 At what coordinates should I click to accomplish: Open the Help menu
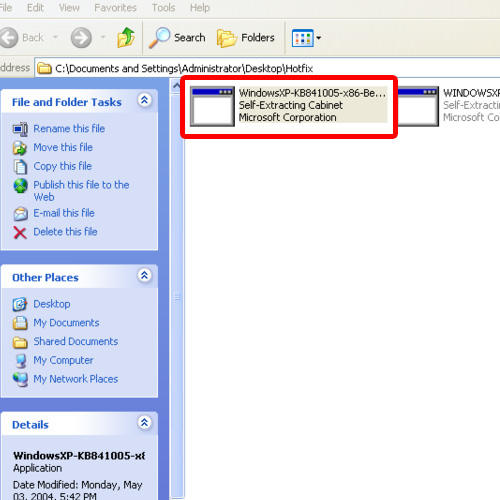tap(200, 7)
